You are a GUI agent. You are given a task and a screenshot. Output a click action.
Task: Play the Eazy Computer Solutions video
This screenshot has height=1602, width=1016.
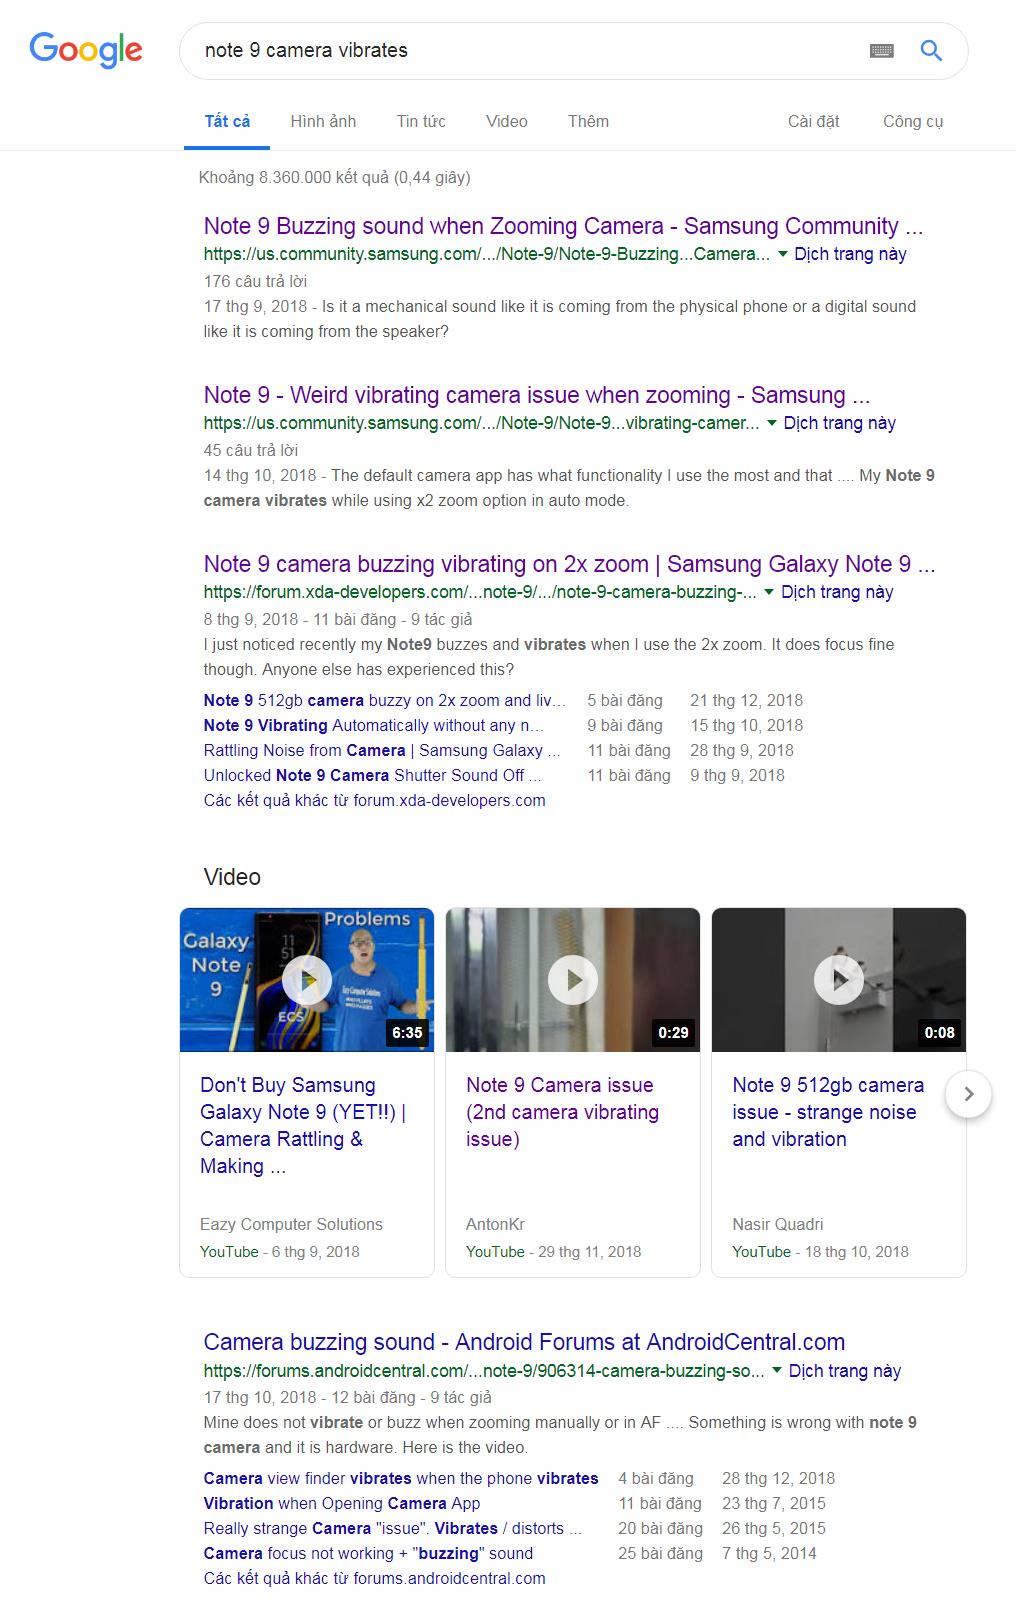click(x=306, y=980)
